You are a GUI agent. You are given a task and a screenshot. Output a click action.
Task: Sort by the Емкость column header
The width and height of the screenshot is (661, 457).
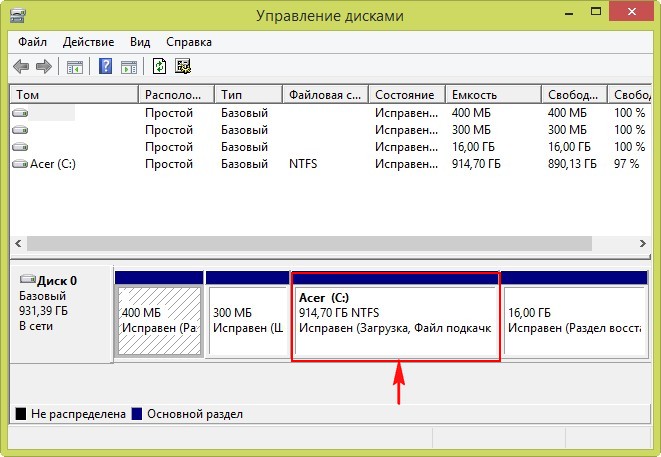tap(492, 95)
